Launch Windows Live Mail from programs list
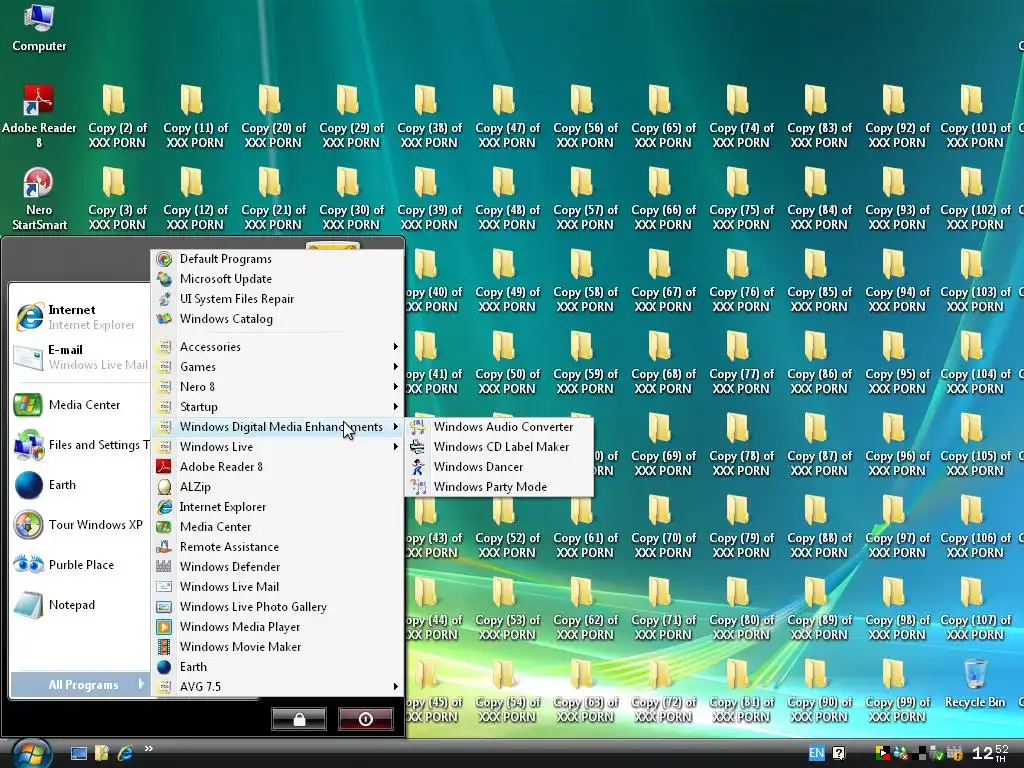1024x768 pixels. pyautogui.click(x=278, y=587)
